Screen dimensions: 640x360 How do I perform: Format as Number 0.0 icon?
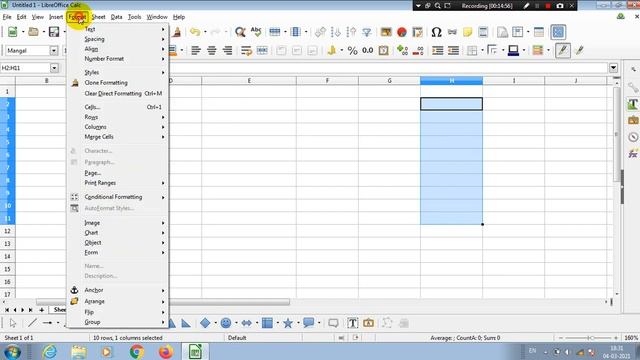[367, 50]
